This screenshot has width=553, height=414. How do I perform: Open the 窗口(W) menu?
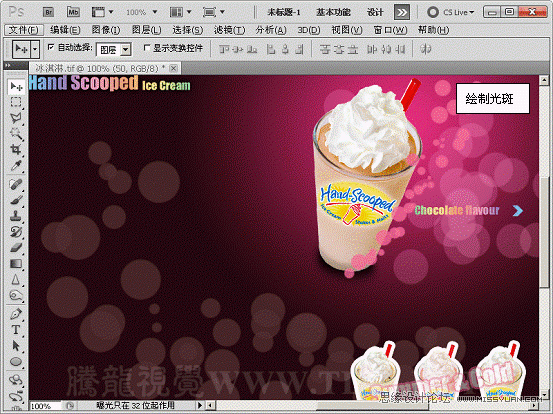pos(390,30)
